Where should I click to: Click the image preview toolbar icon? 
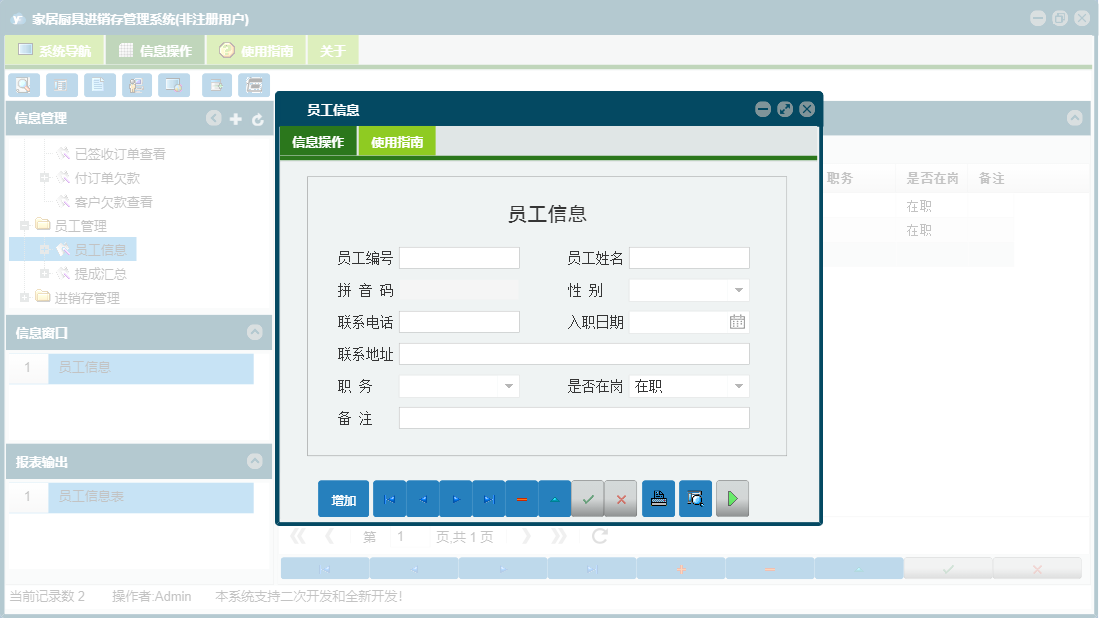[x=173, y=85]
